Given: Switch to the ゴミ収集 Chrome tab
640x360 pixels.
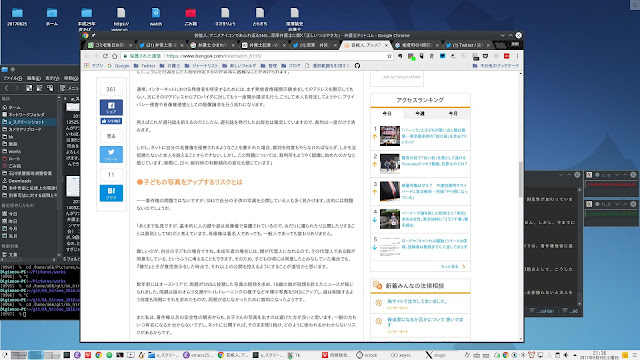Looking at the screenshot, I should (x=110, y=45).
